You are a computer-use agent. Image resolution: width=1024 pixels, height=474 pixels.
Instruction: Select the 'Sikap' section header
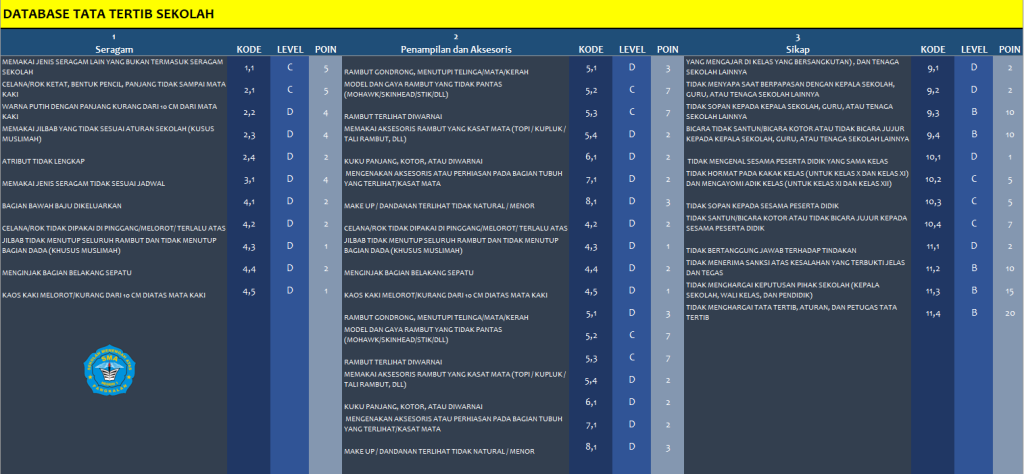click(797, 49)
